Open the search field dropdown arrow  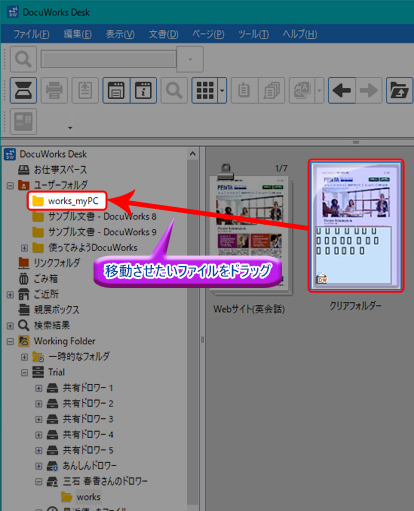(190, 60)
